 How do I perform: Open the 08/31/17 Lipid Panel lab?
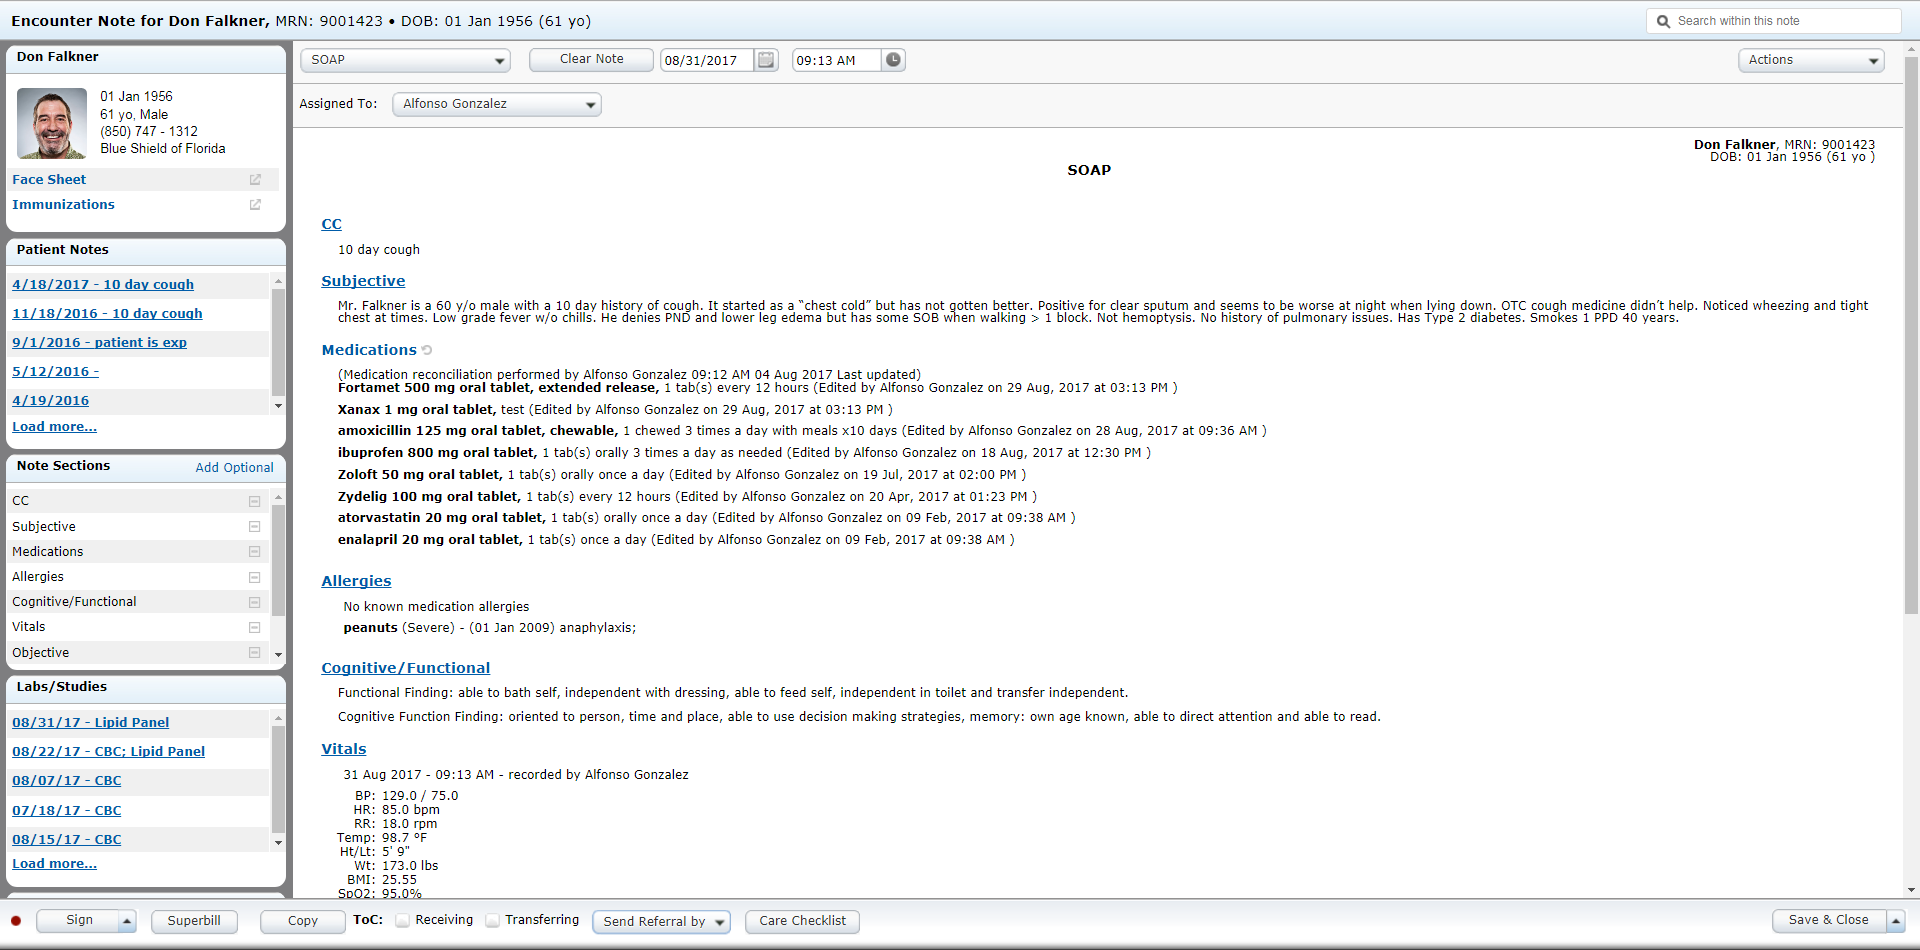coord(90,723)
